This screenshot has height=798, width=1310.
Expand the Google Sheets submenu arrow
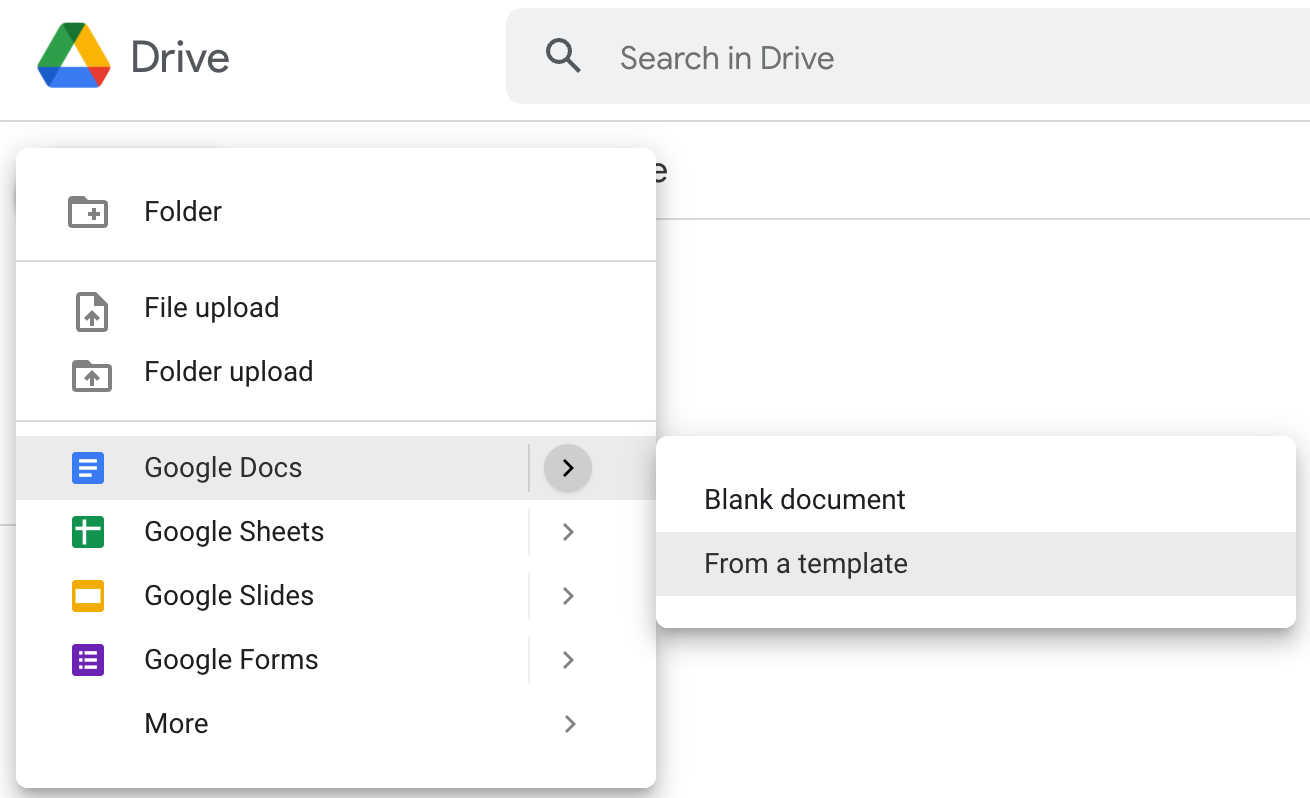(x=567, y=532)
